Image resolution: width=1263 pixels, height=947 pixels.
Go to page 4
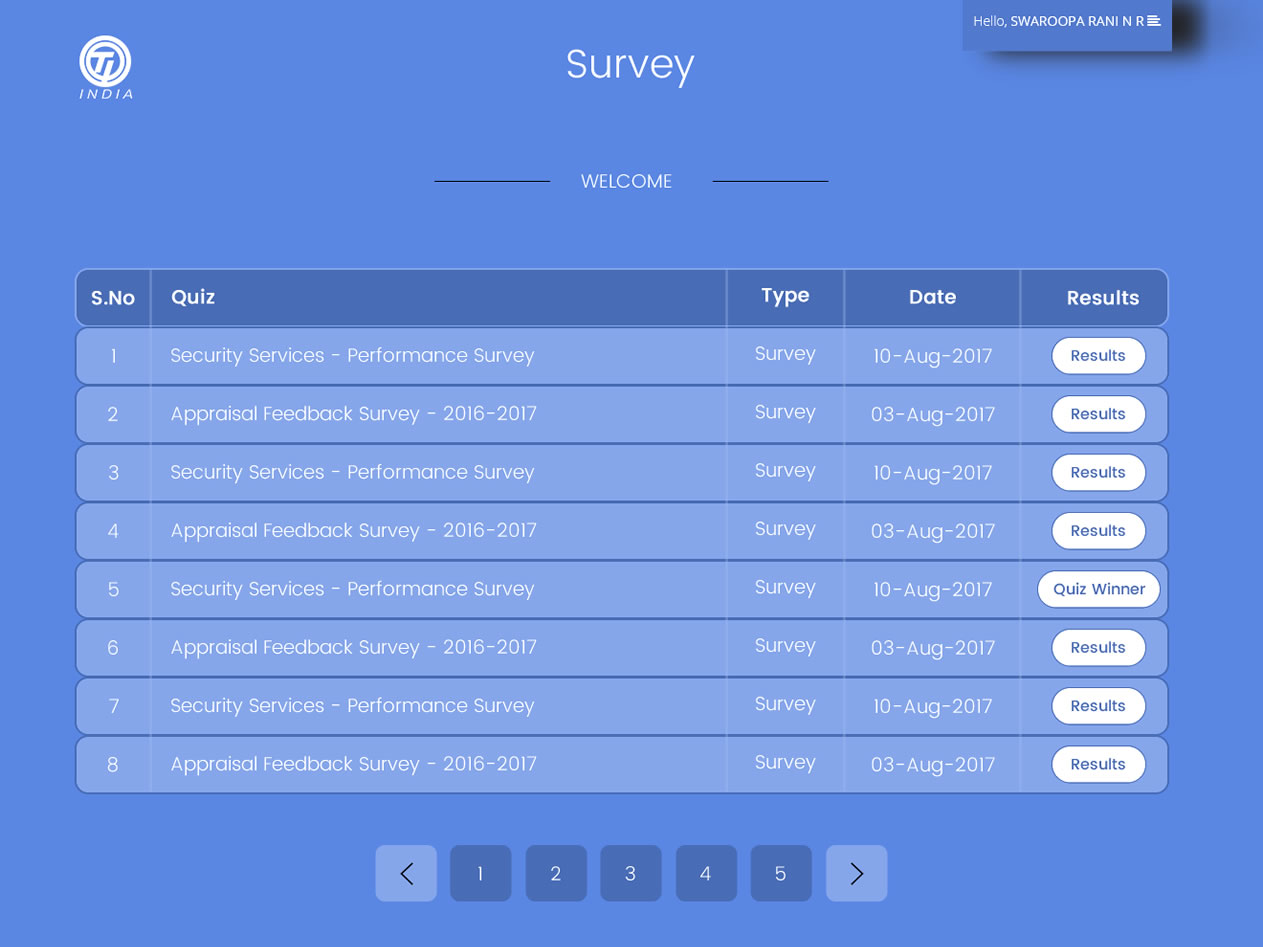click(706, 873)
